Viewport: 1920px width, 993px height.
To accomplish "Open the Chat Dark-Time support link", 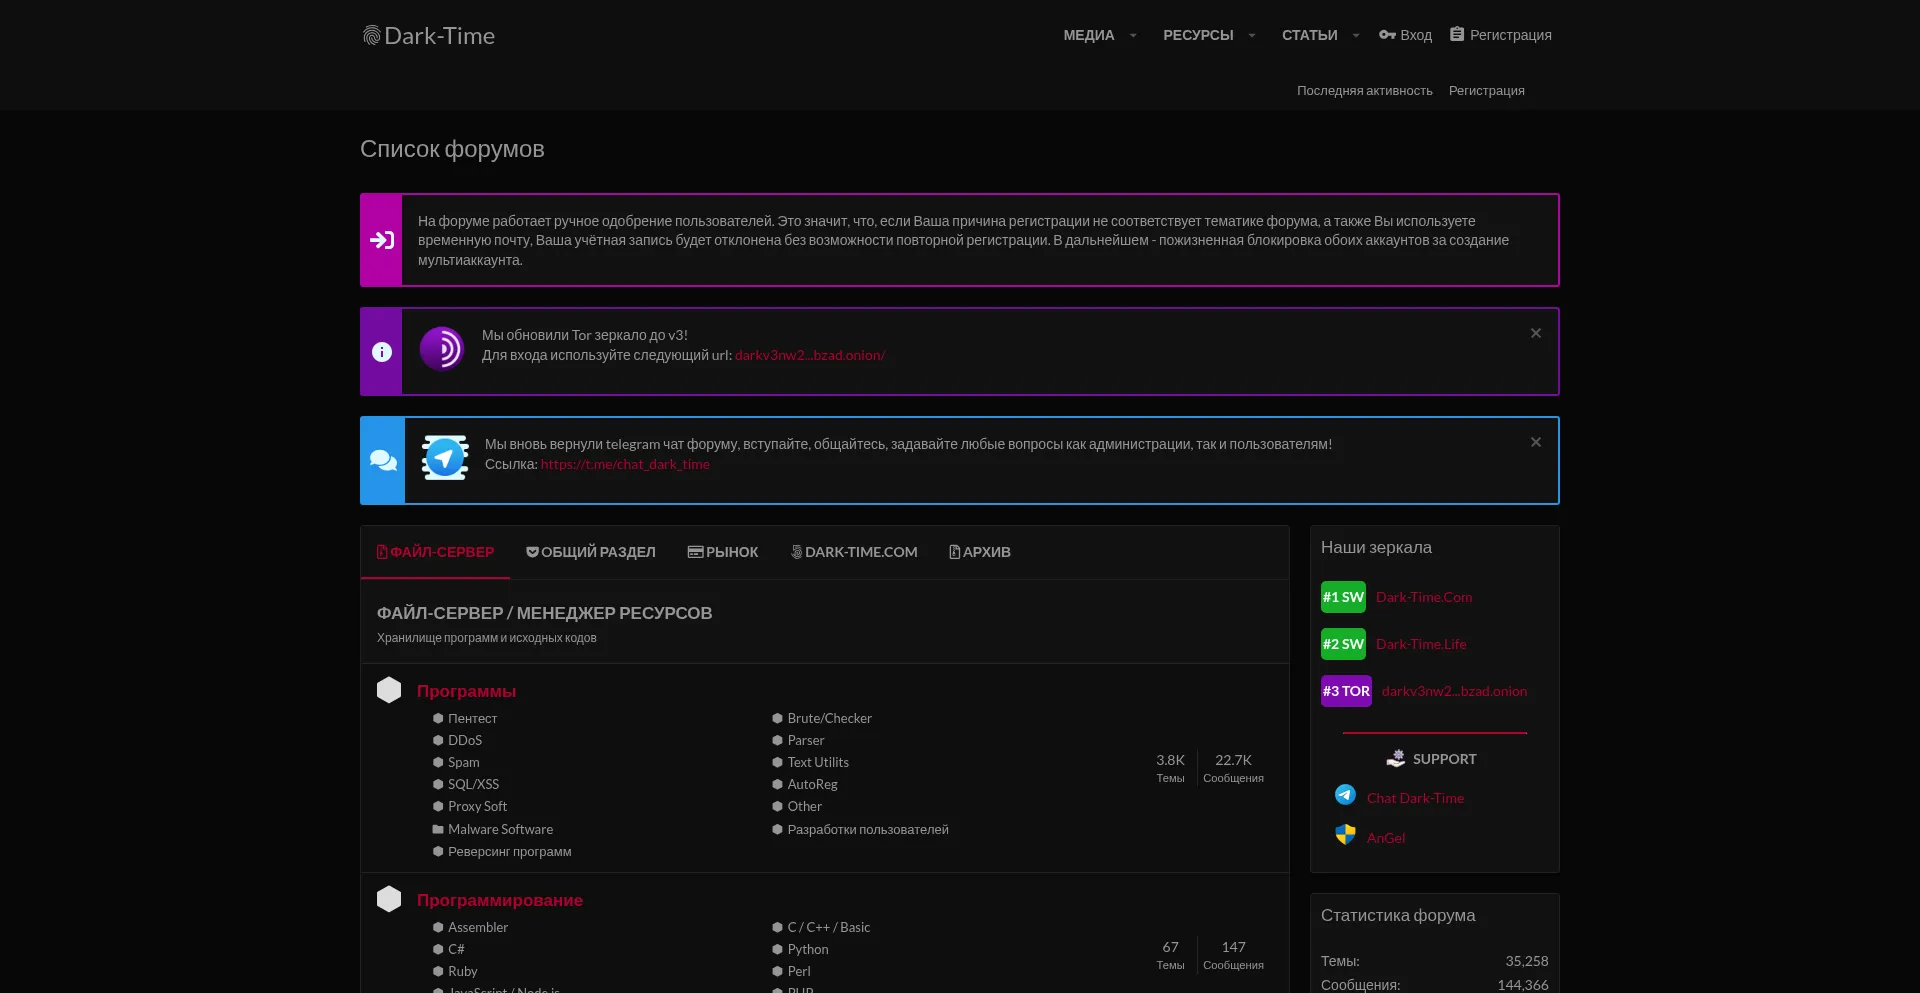I will pos(1415,798).
